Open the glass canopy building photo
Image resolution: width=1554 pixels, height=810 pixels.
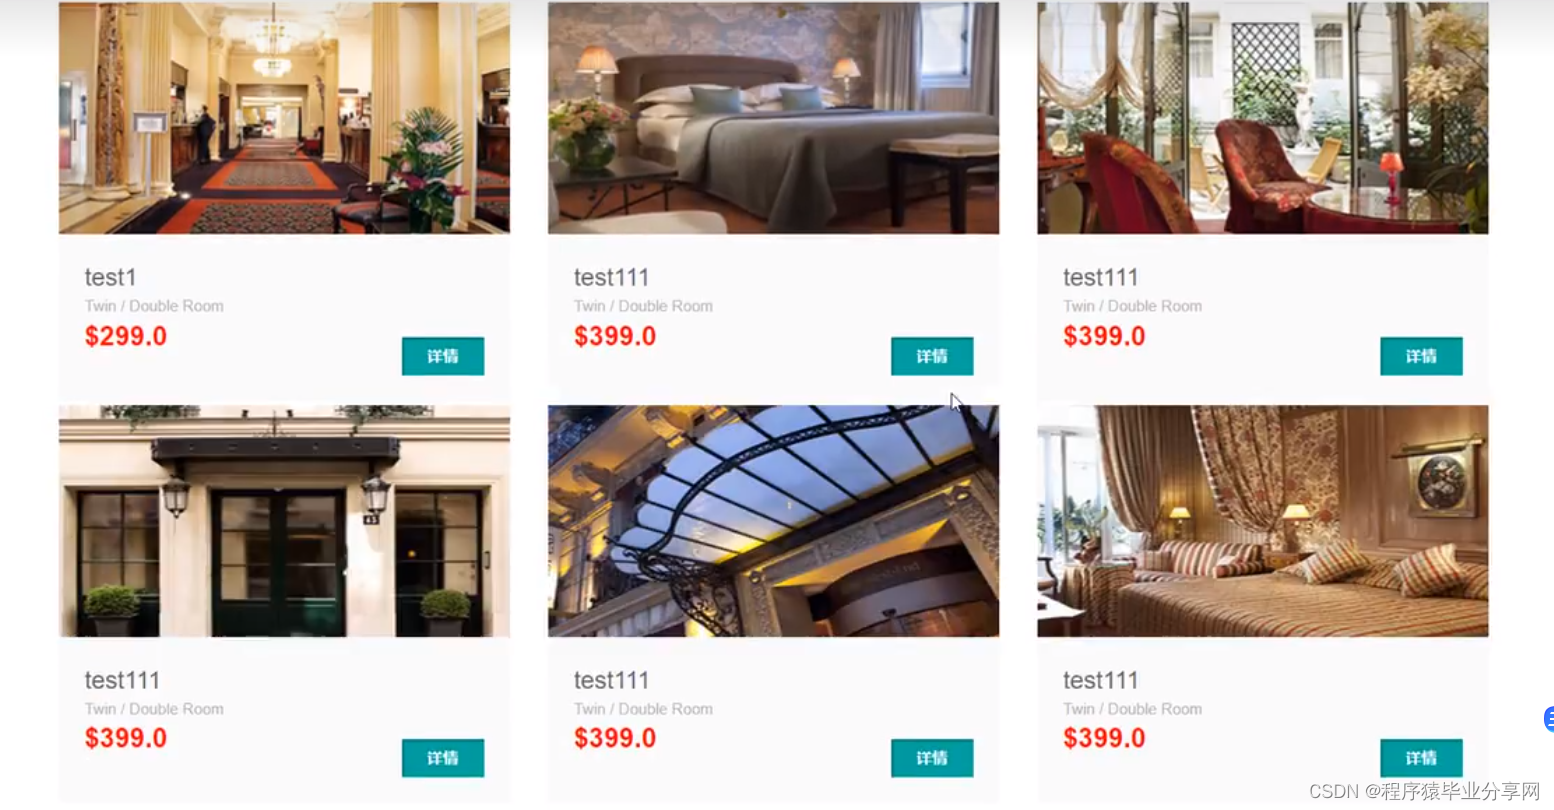pos(773,521)
